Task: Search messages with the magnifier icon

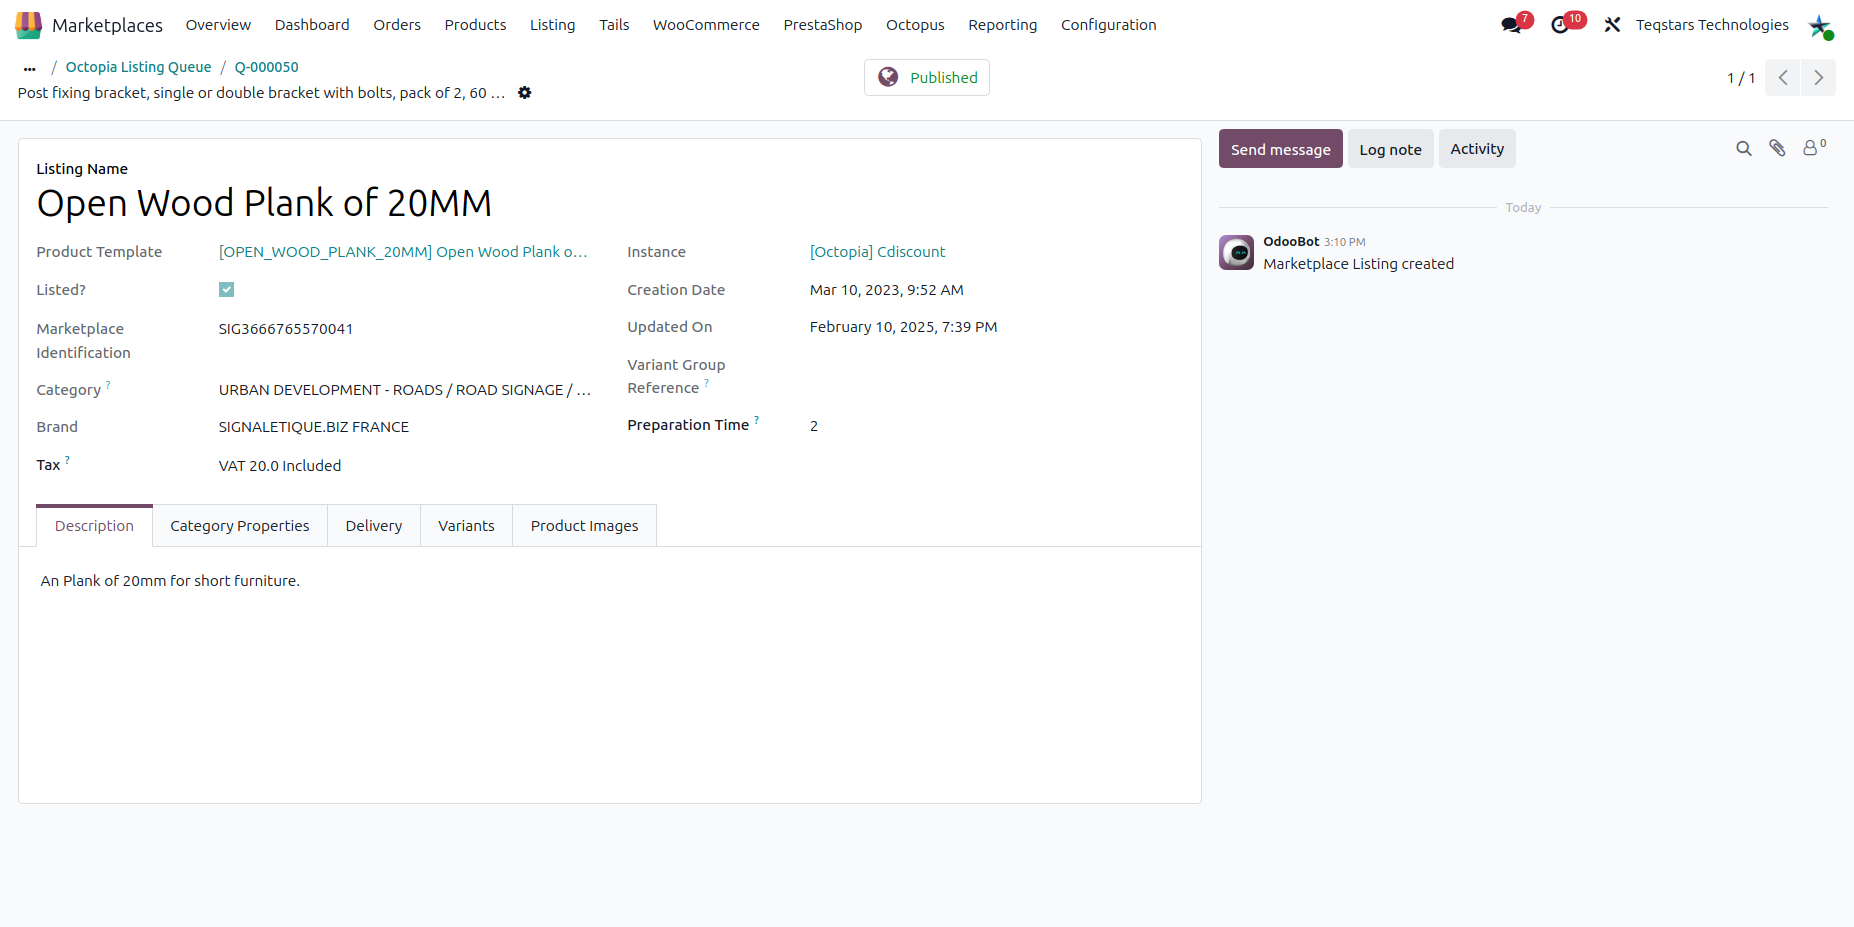Action: coord(1744,149)
